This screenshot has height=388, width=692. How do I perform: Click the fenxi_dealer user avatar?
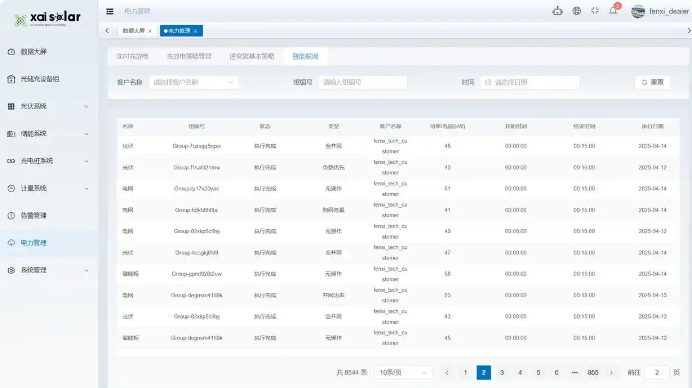pos(637,11)
